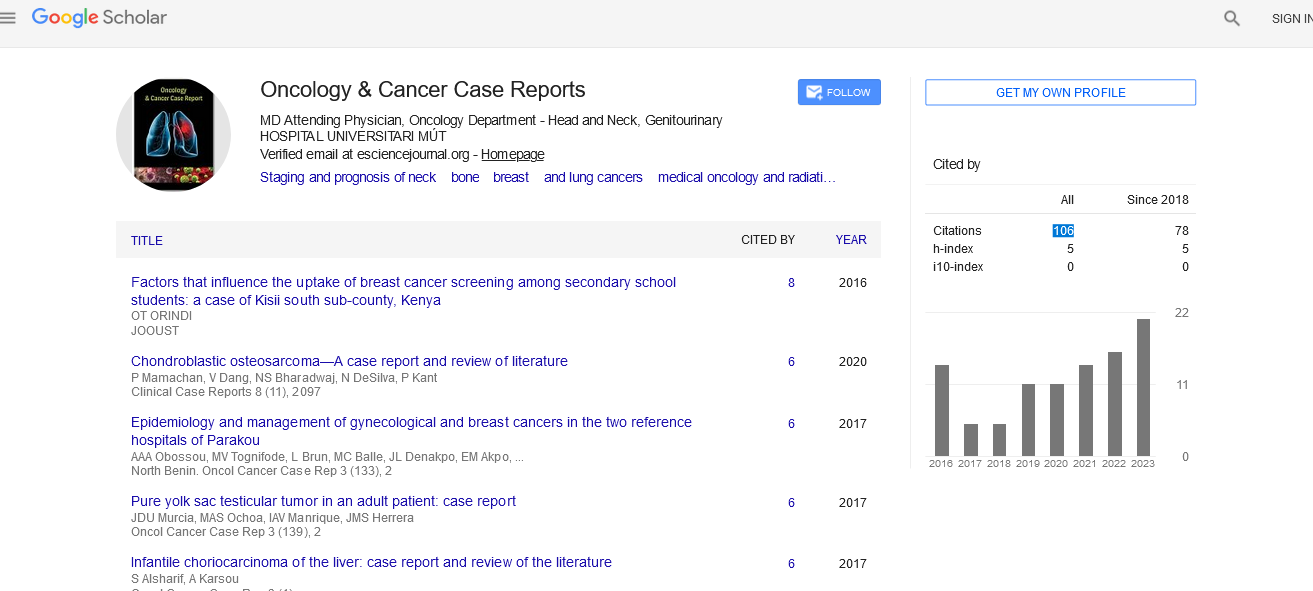Select 'and lung cancers' interest tag
Viewport: 1313px width, 591px height.
tap(593, 177)
